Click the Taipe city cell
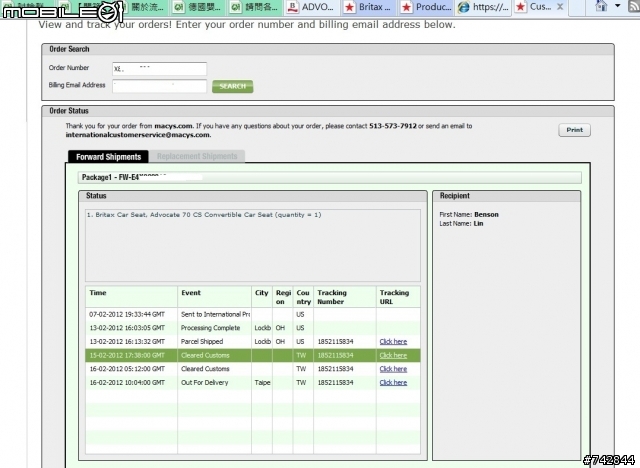 coord(262,382)
